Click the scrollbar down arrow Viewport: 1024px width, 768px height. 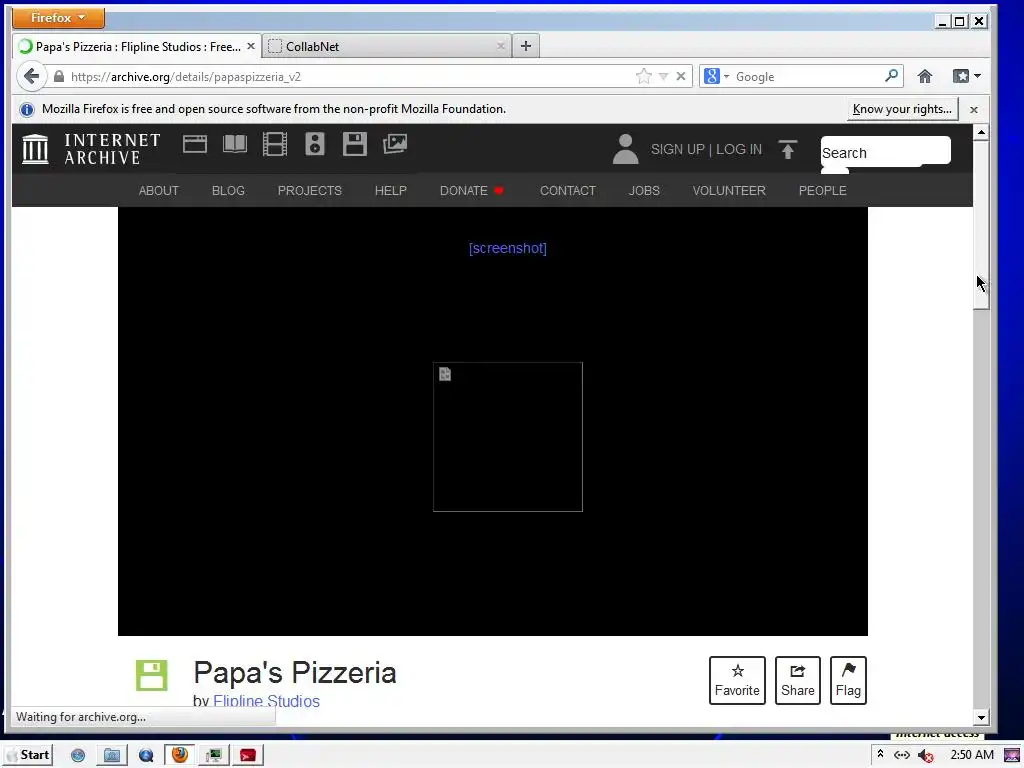[x=981, y=717]
